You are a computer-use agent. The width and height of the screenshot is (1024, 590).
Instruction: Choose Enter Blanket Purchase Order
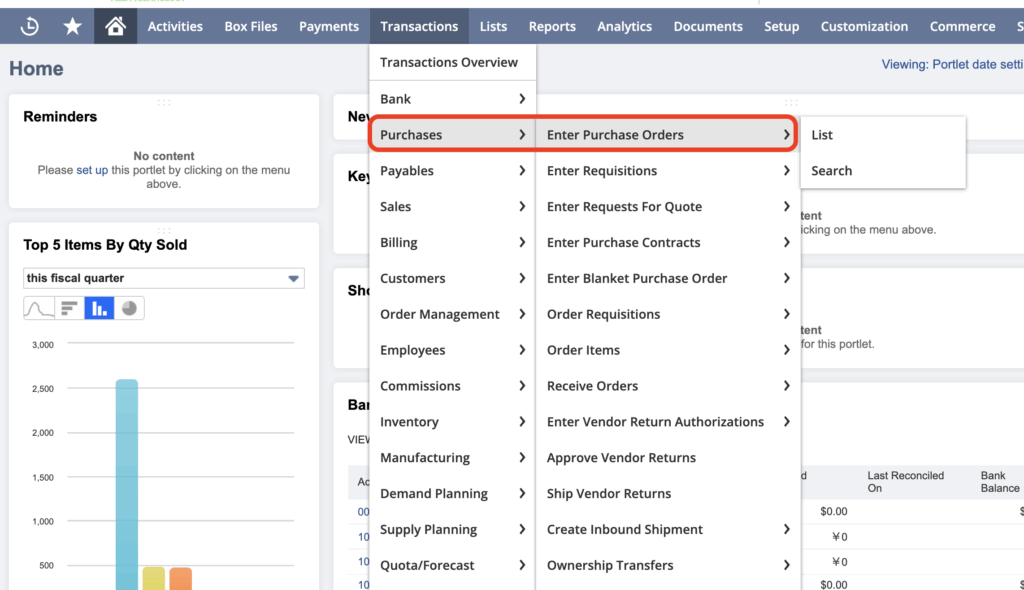tap(668, 278)
